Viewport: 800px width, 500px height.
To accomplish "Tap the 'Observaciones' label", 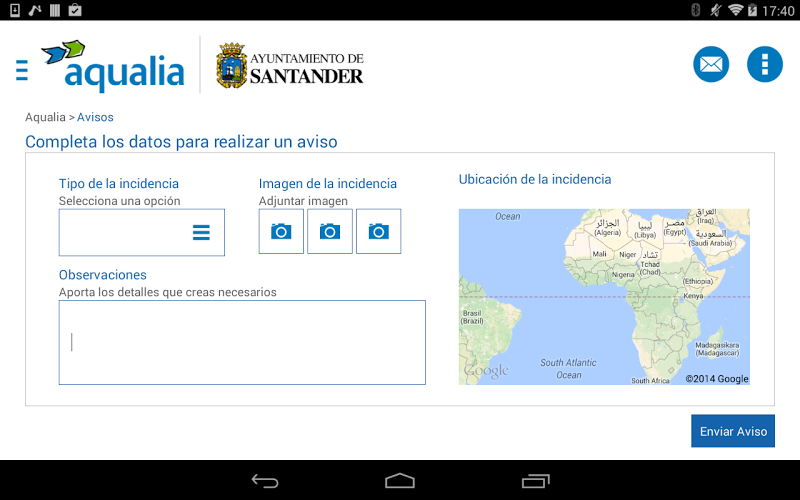I will 103,275.
